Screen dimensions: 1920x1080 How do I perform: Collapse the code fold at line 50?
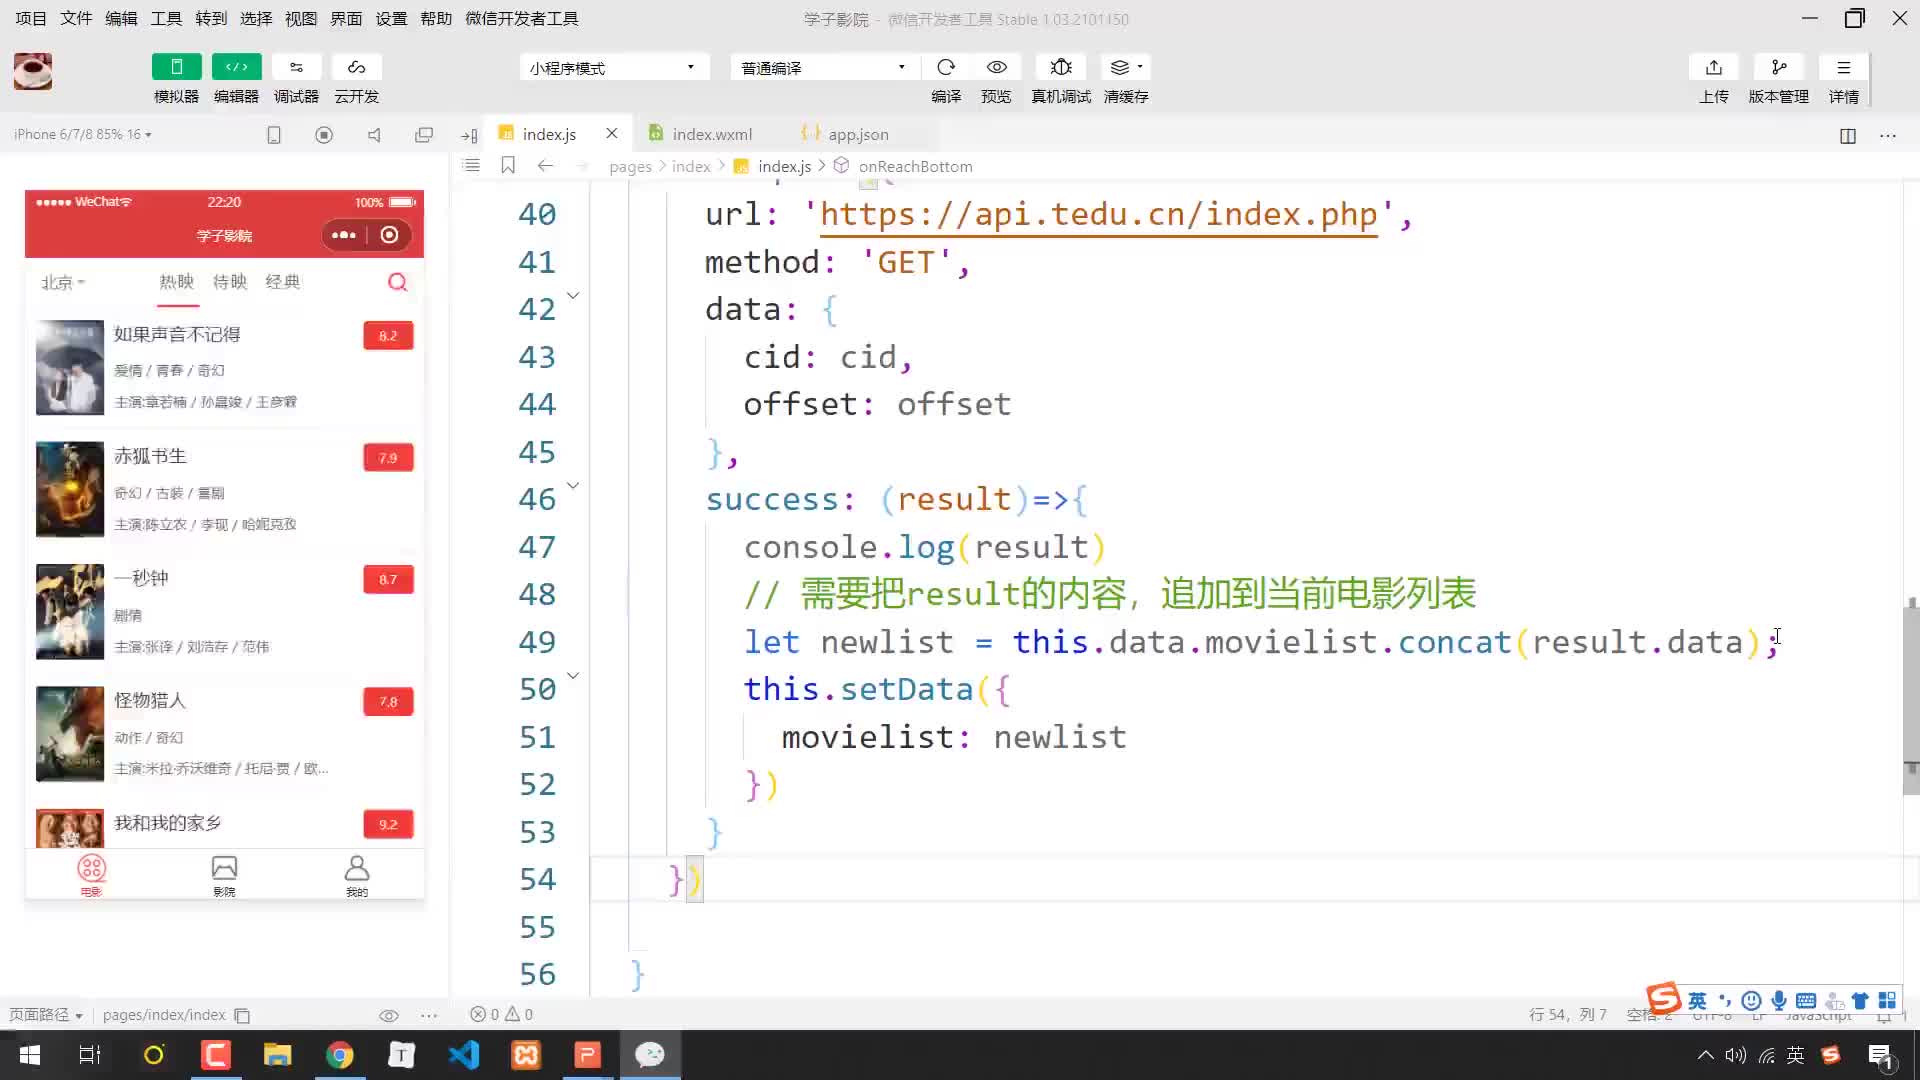point(573,676)
